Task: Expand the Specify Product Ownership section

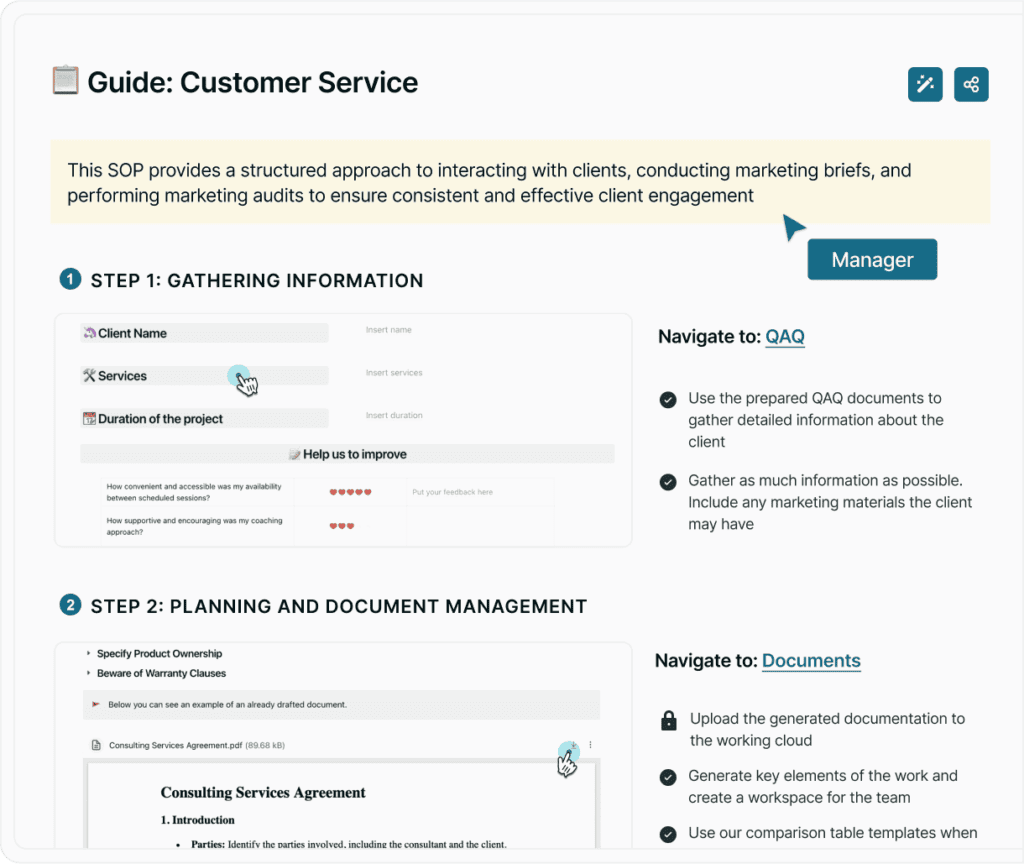Action: pos(89,654)
